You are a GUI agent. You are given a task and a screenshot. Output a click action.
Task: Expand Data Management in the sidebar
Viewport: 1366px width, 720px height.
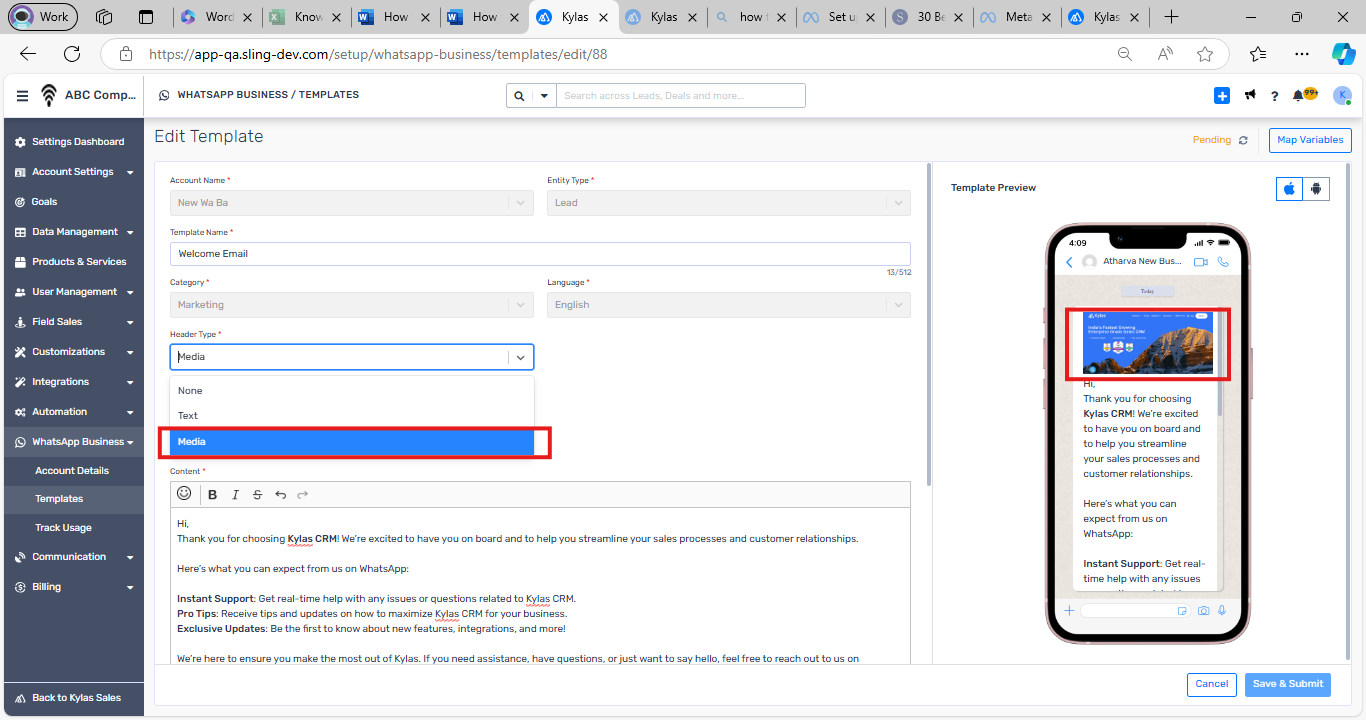coord(73,232)
